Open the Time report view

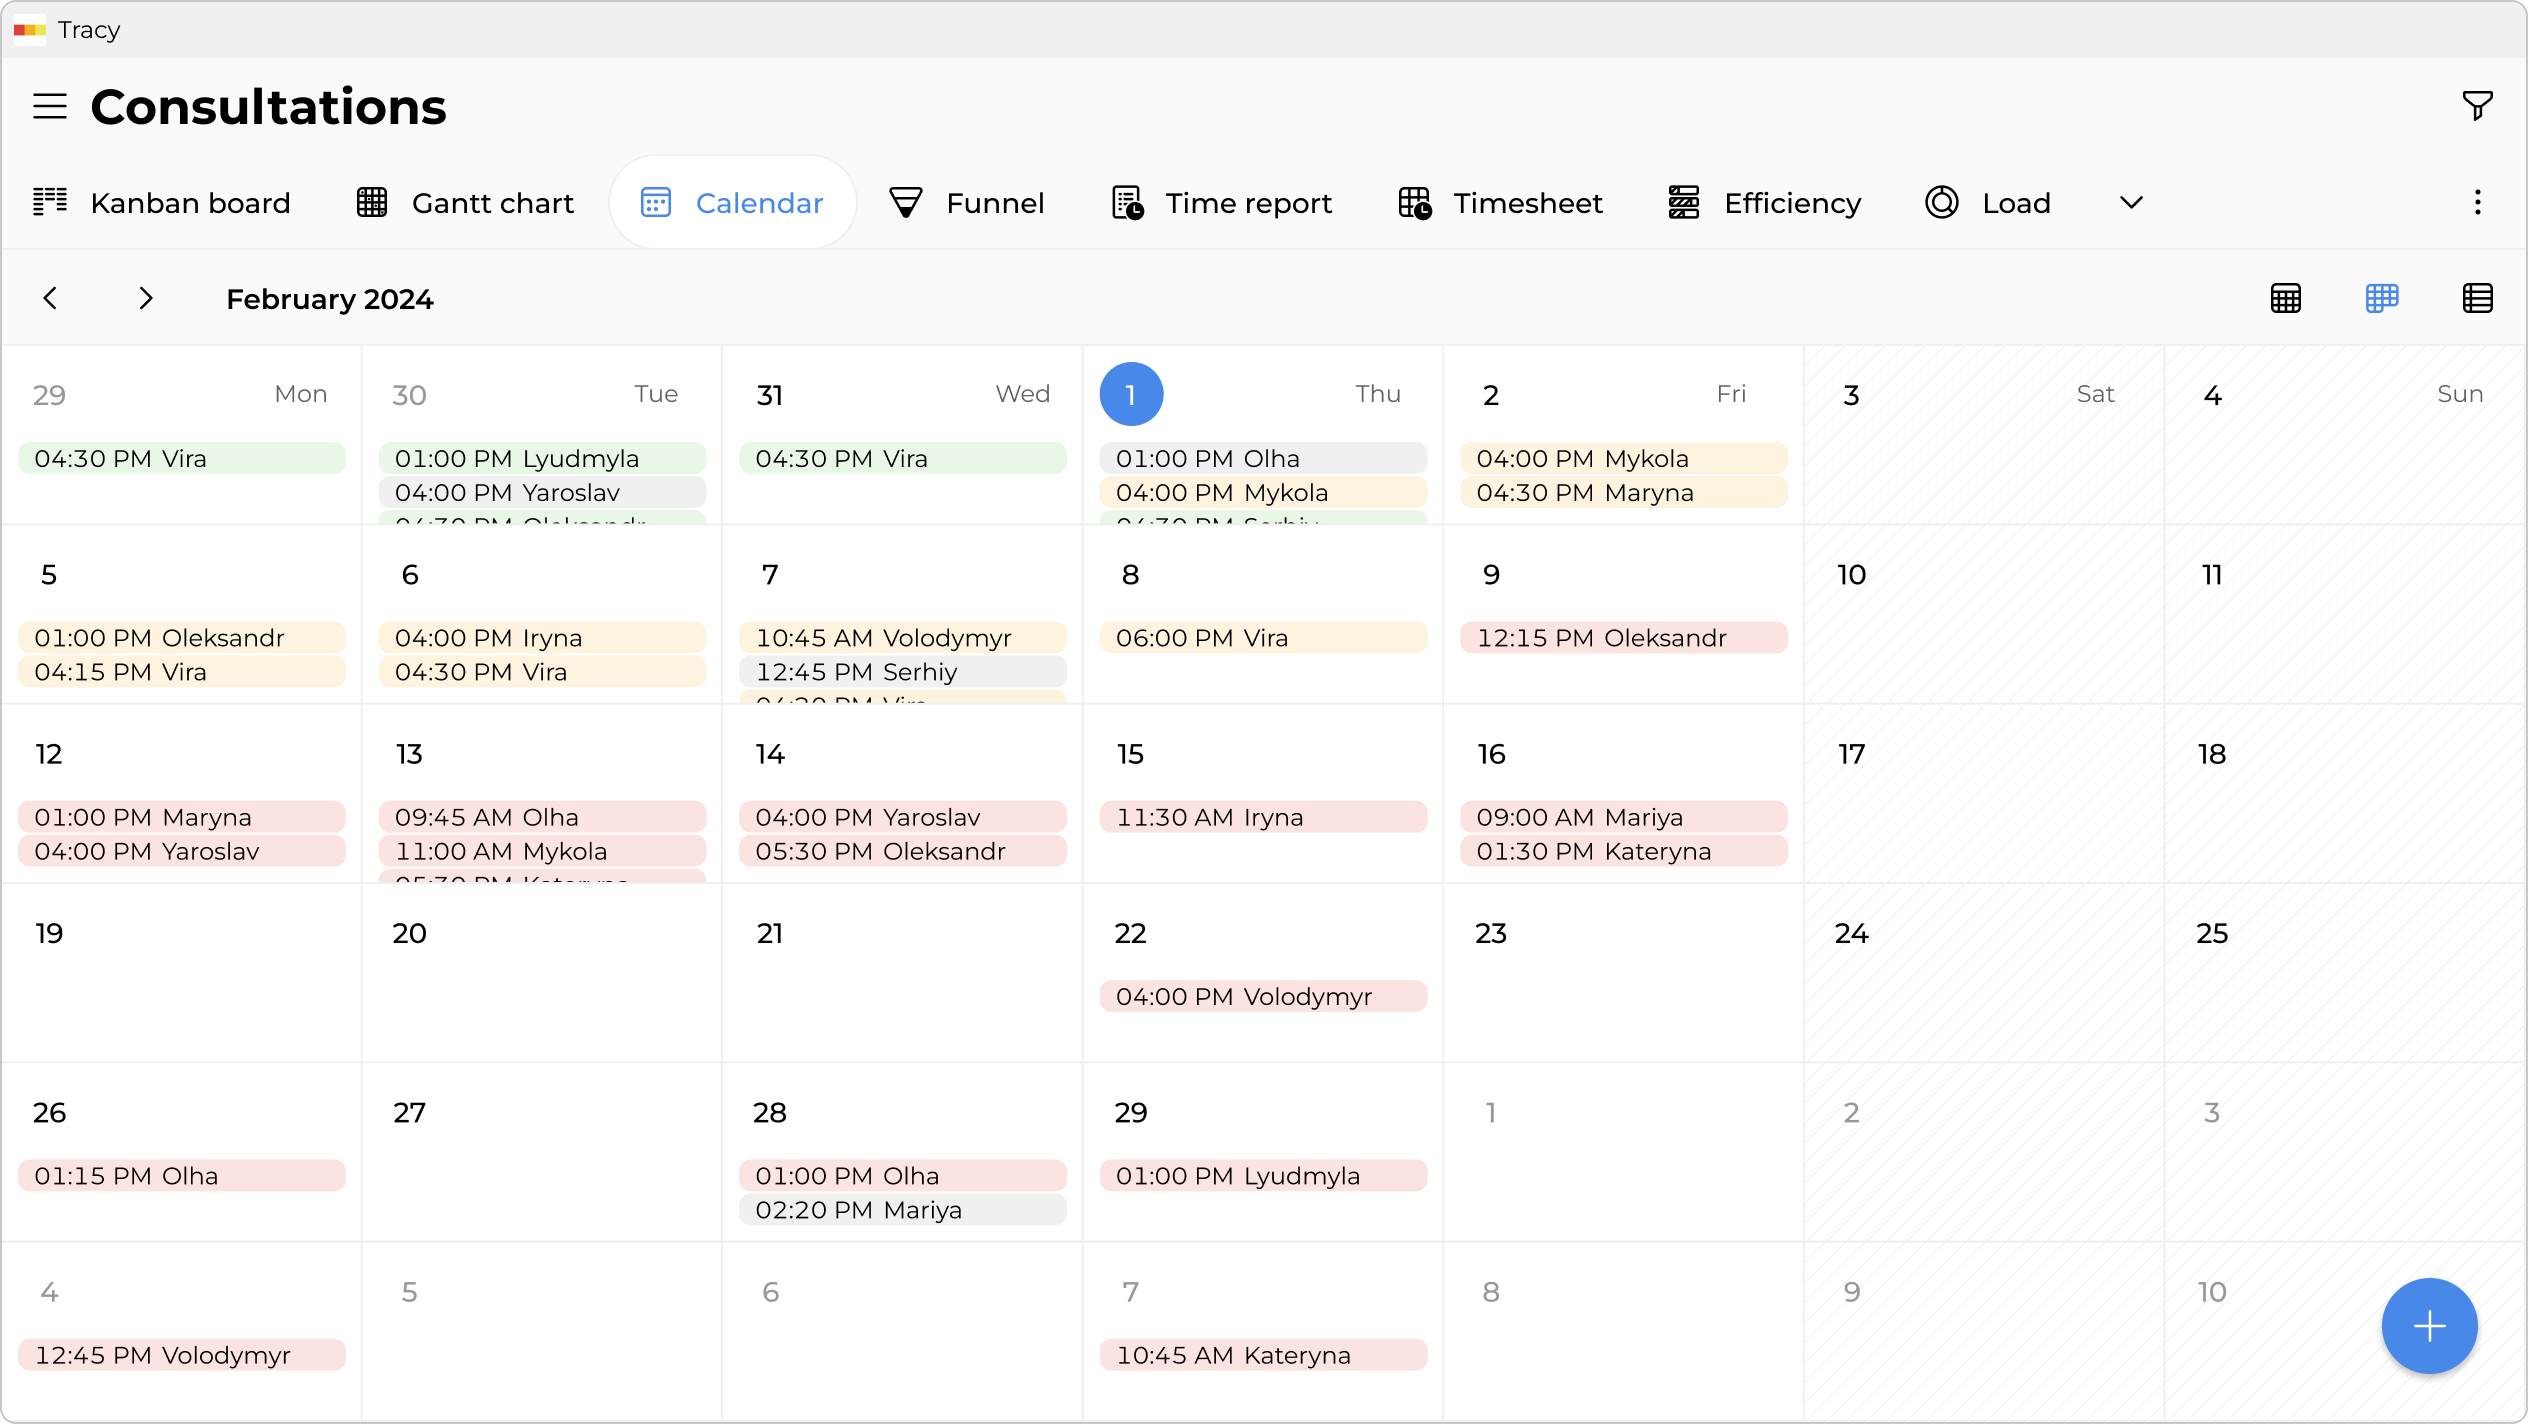pos(1222,202)
